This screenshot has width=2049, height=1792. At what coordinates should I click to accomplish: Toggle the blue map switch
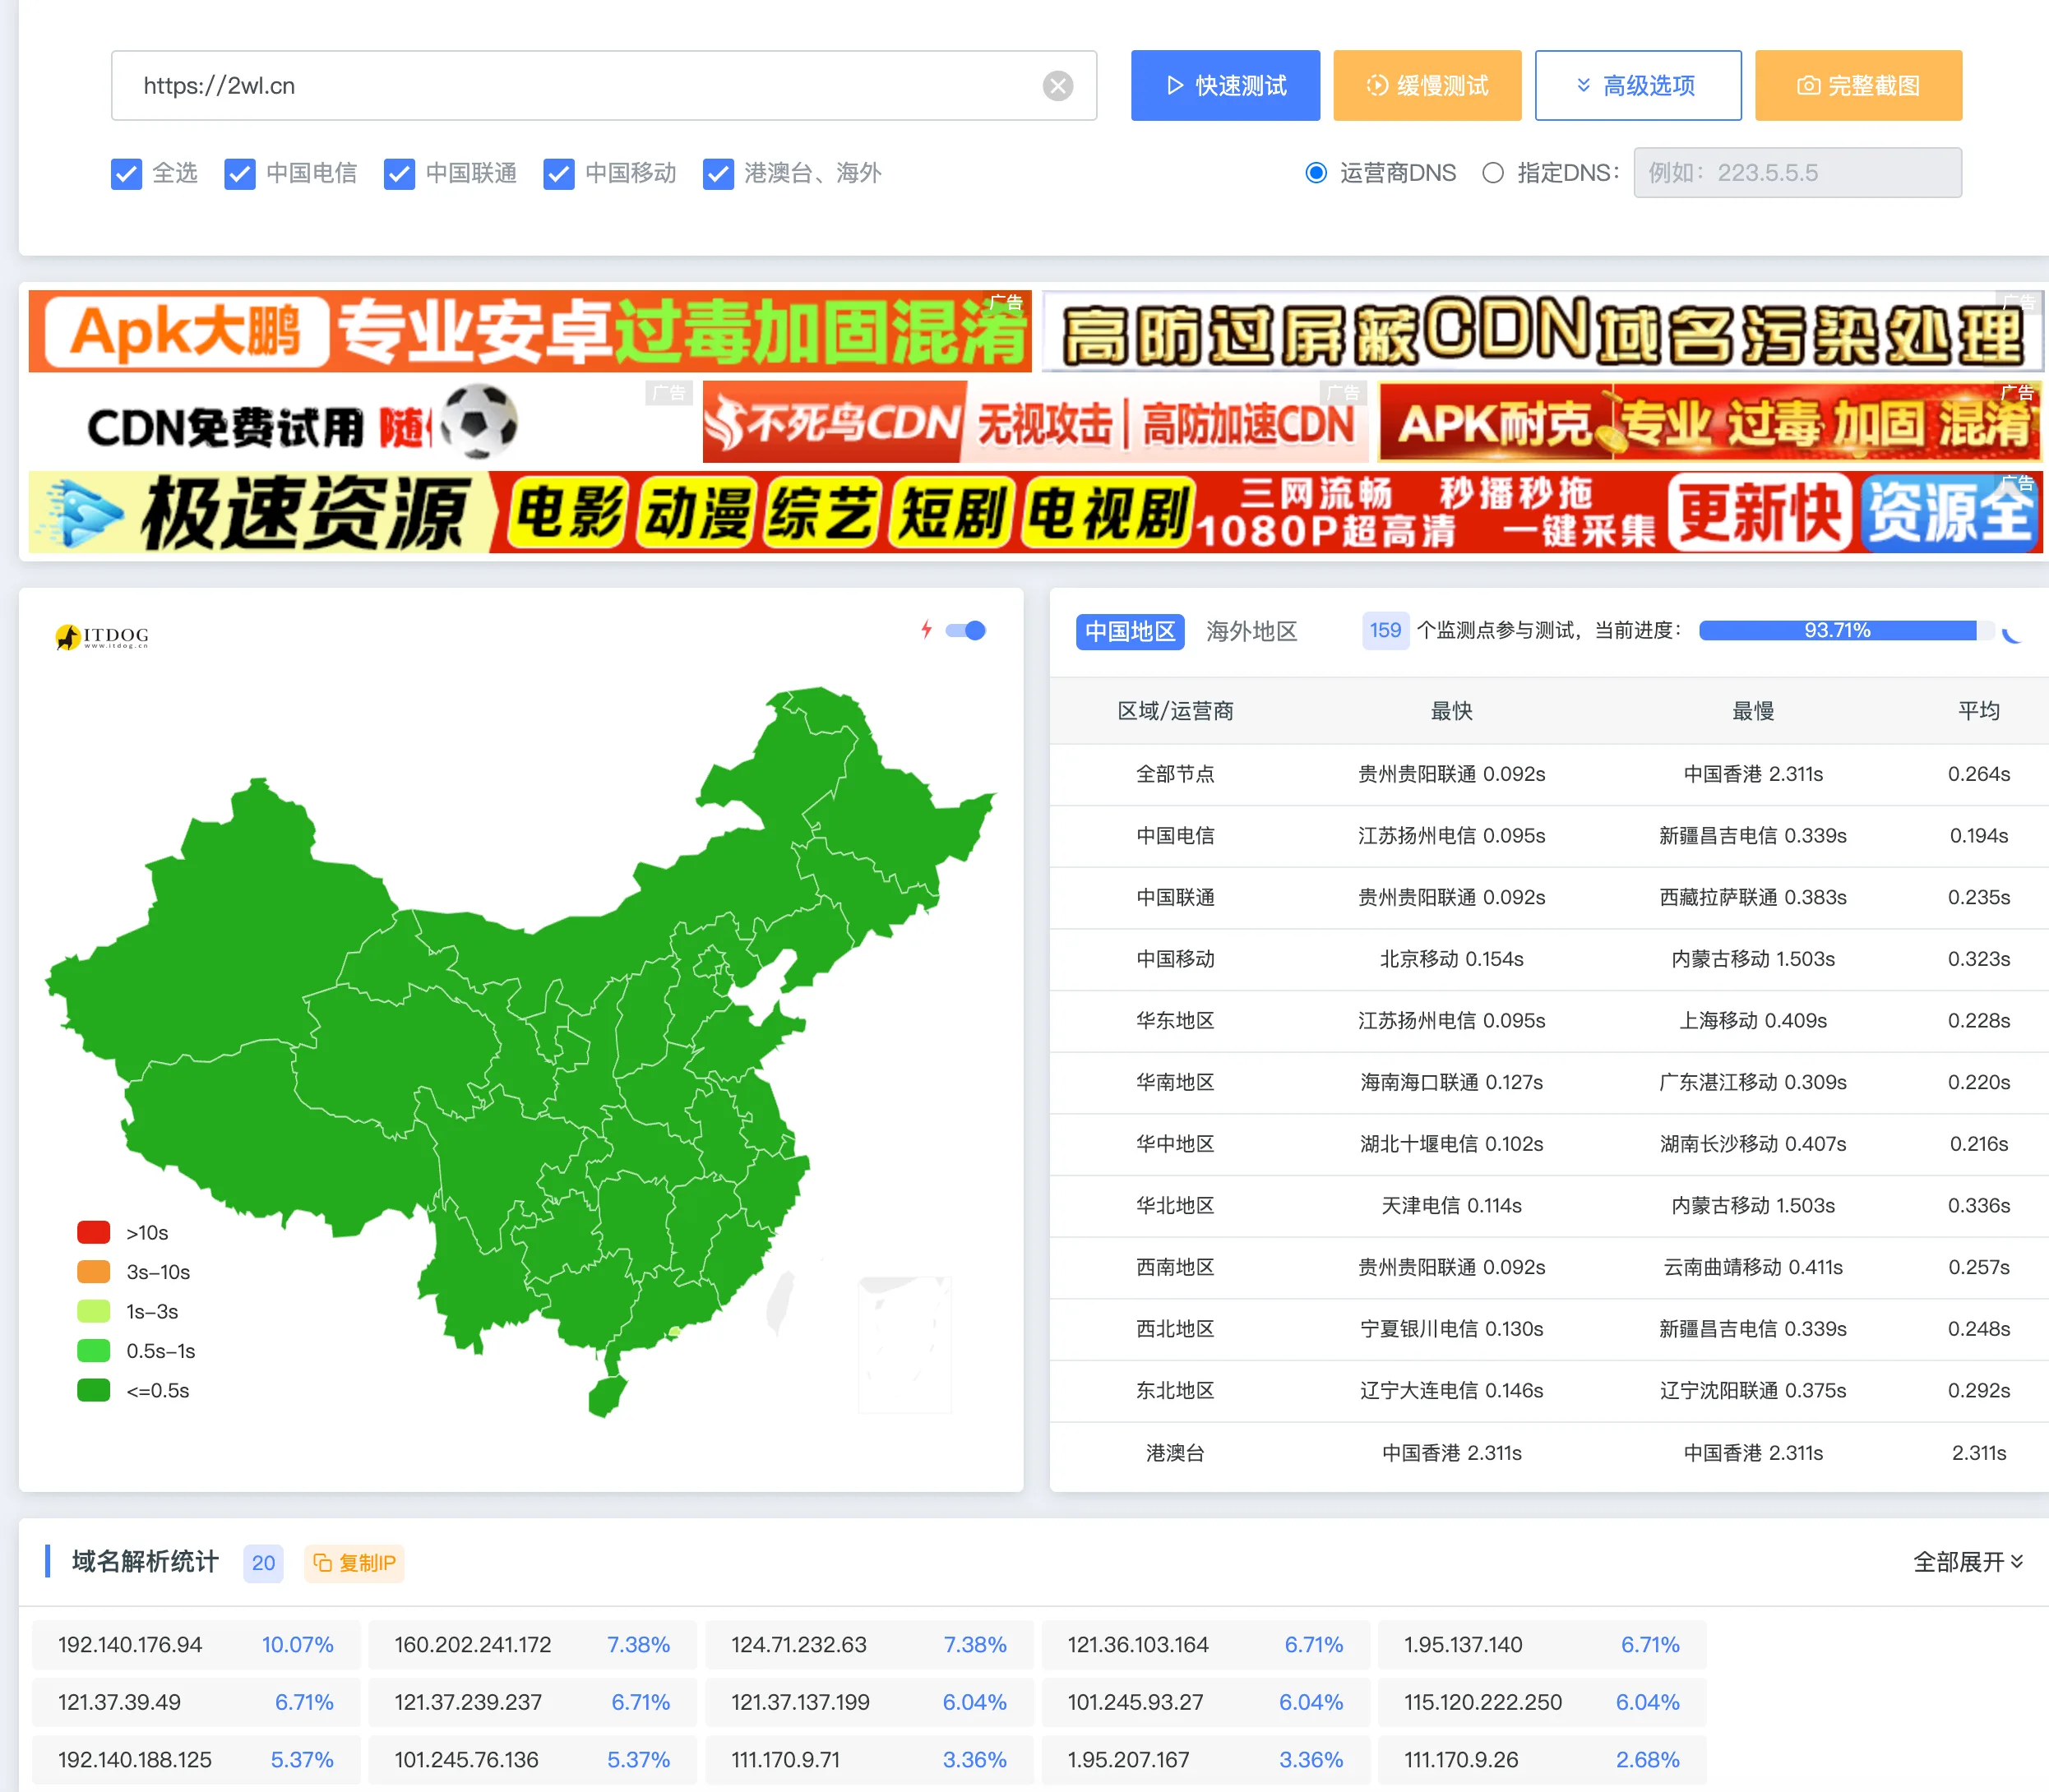click(965, 630)
